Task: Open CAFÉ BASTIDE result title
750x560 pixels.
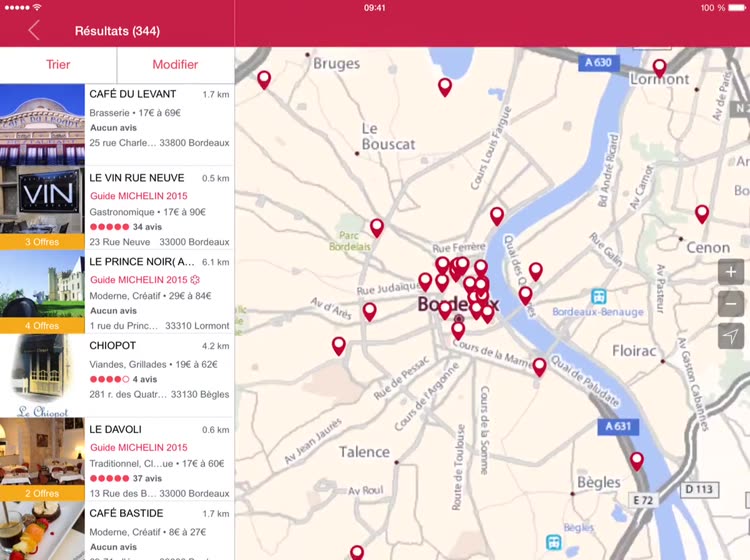Action: tap(126, 513)
